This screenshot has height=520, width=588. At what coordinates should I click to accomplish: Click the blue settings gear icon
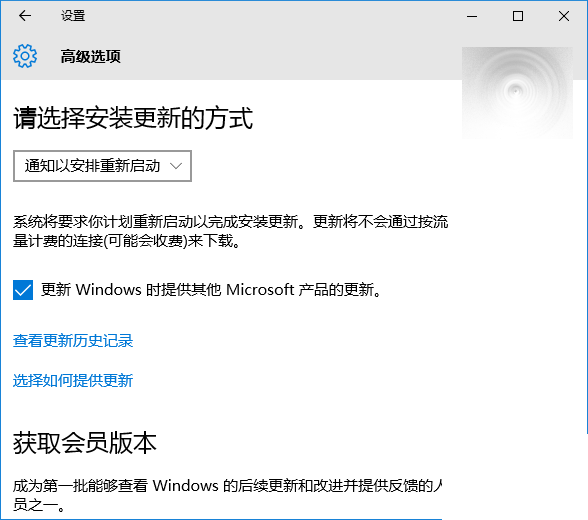25,56
